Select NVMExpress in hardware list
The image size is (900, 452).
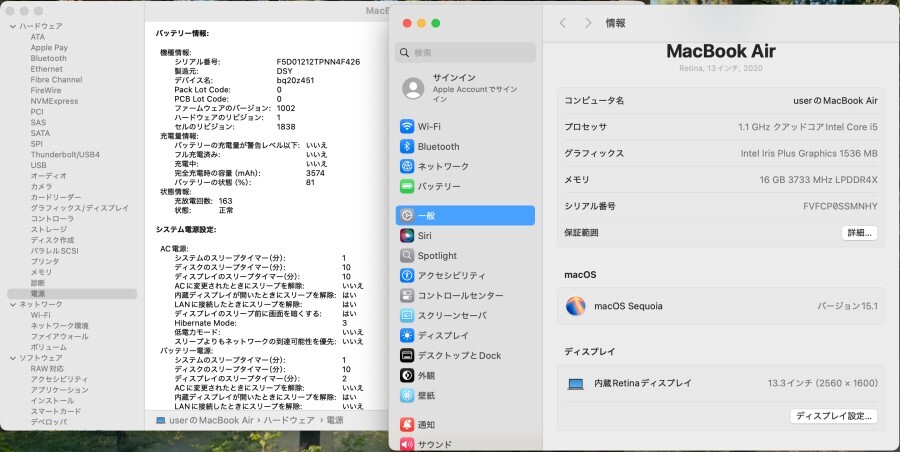click(x=54, y=101)
